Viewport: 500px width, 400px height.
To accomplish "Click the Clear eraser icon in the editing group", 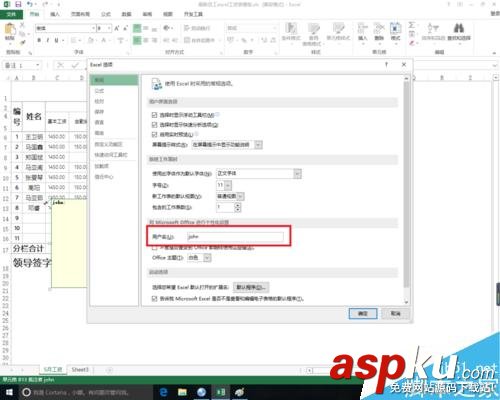I will 412,43.
